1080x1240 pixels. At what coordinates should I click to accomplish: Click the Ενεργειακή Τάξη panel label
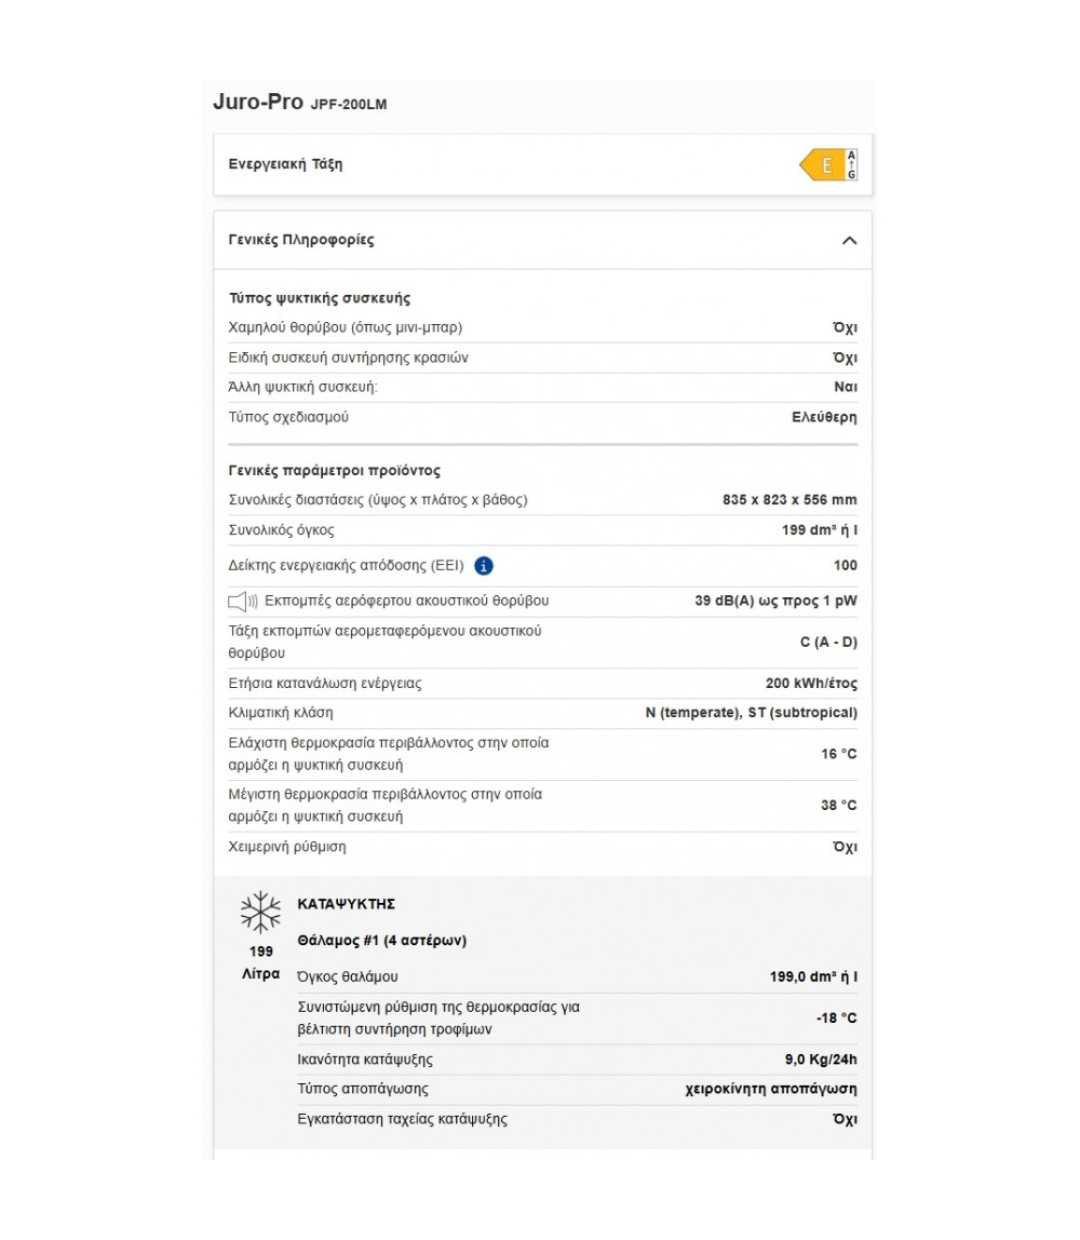point(285,164)
